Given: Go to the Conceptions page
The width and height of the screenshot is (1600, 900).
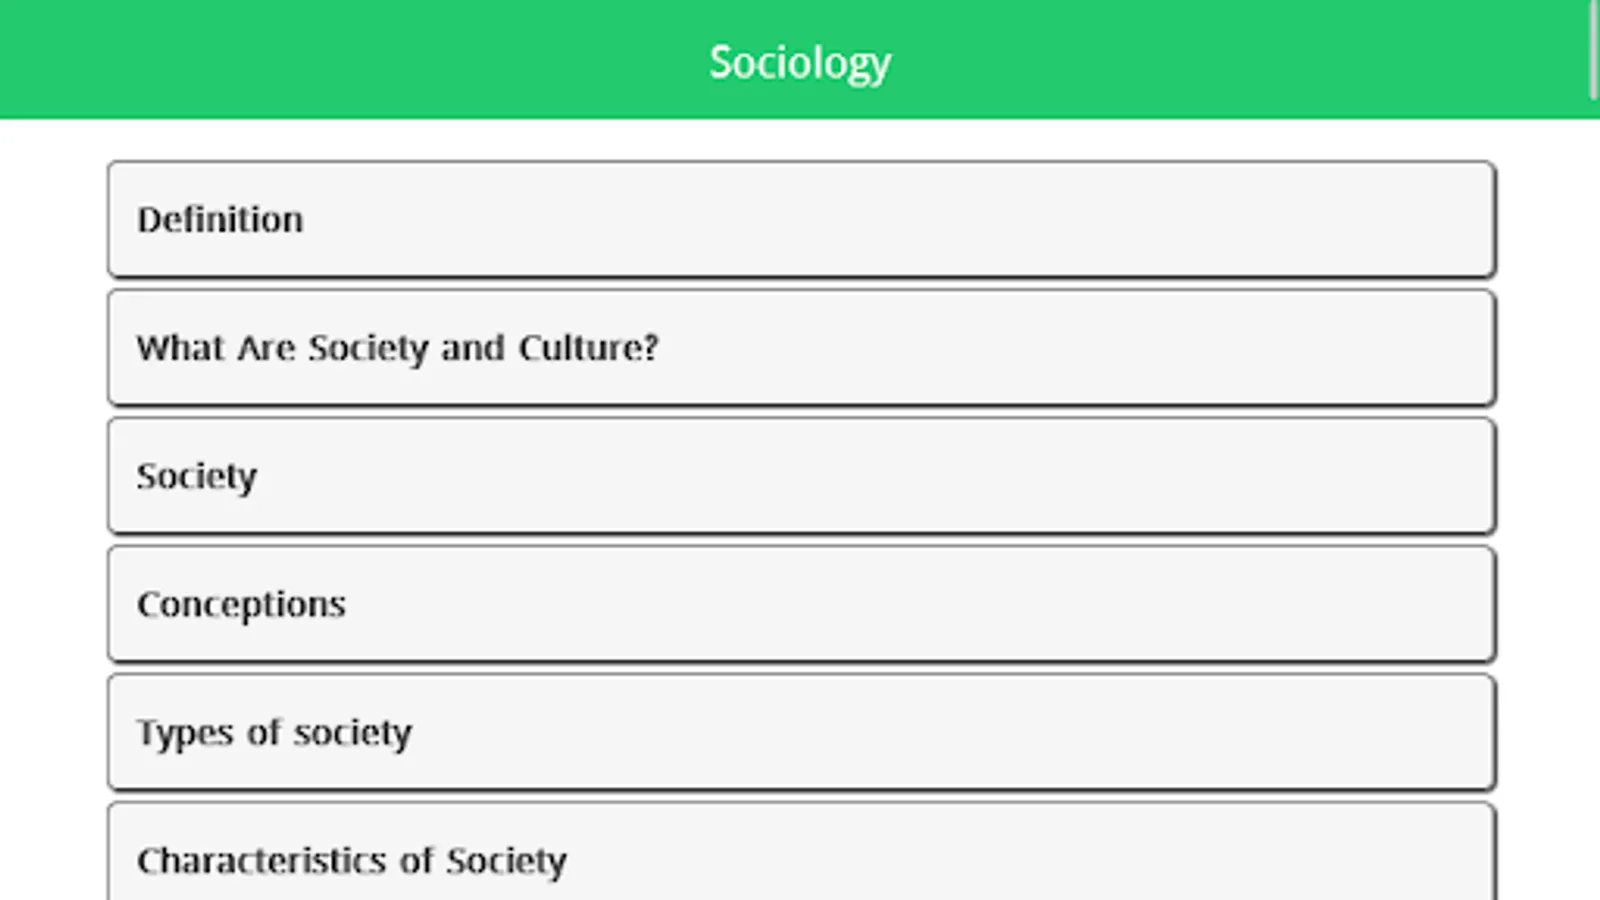Looking at the screenshot, I should coord(801,603).
